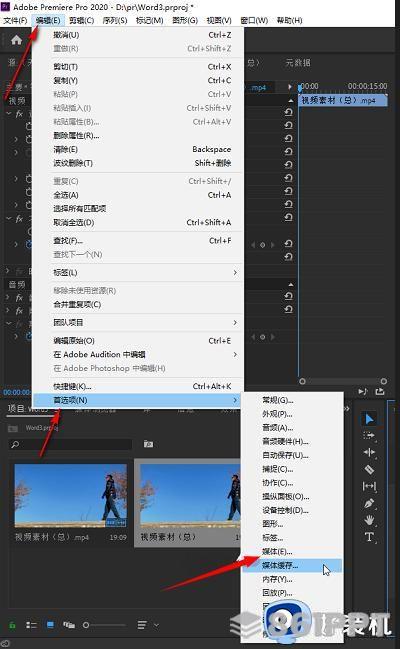Click the play-only-audio icon beside export
Screen dimensions: 400x649
coord(362,391)
